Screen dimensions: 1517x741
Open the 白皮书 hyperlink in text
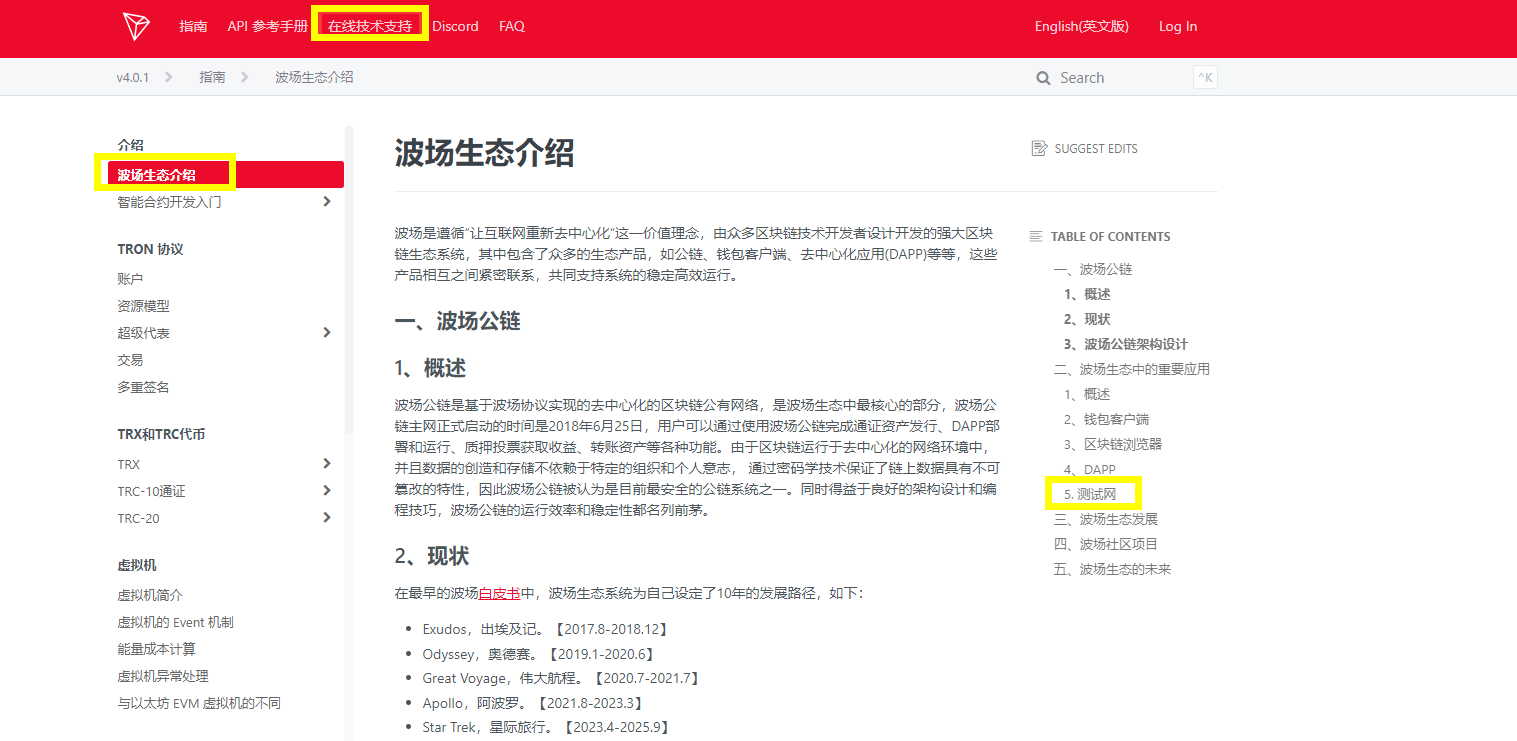[499, 593]
